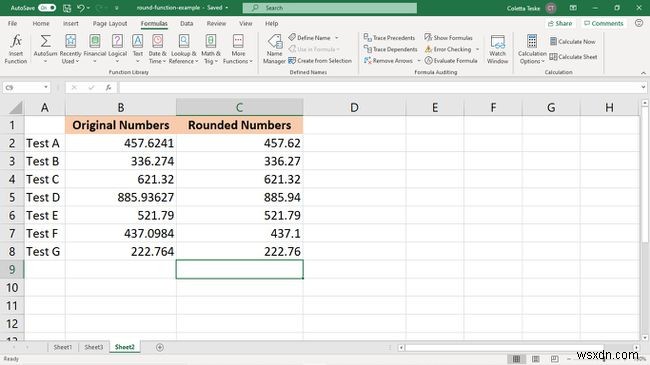Click Error Checking
The height and width of the screenshot is (365, 650).
coord(448,49)
